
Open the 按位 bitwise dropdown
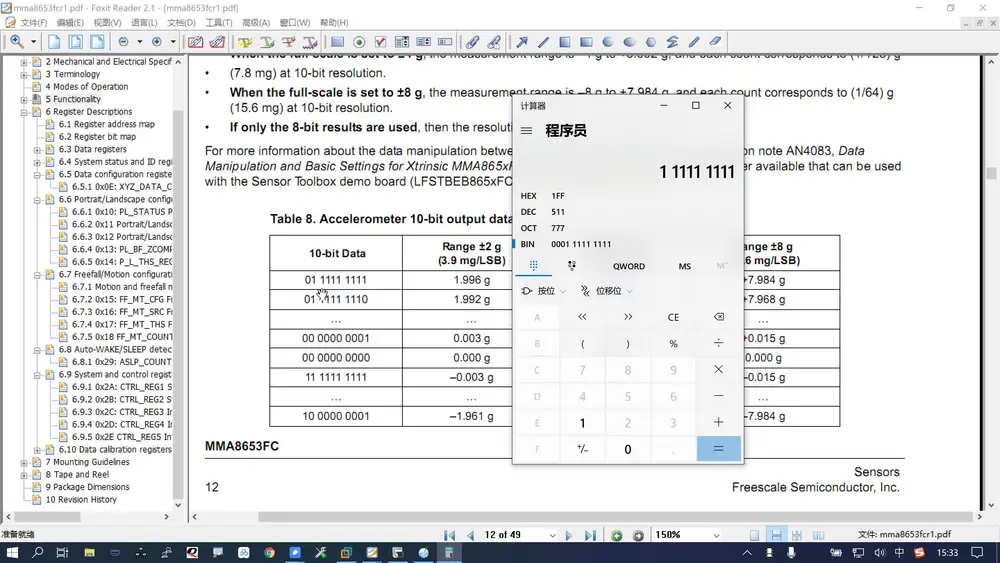coord(545,291)
